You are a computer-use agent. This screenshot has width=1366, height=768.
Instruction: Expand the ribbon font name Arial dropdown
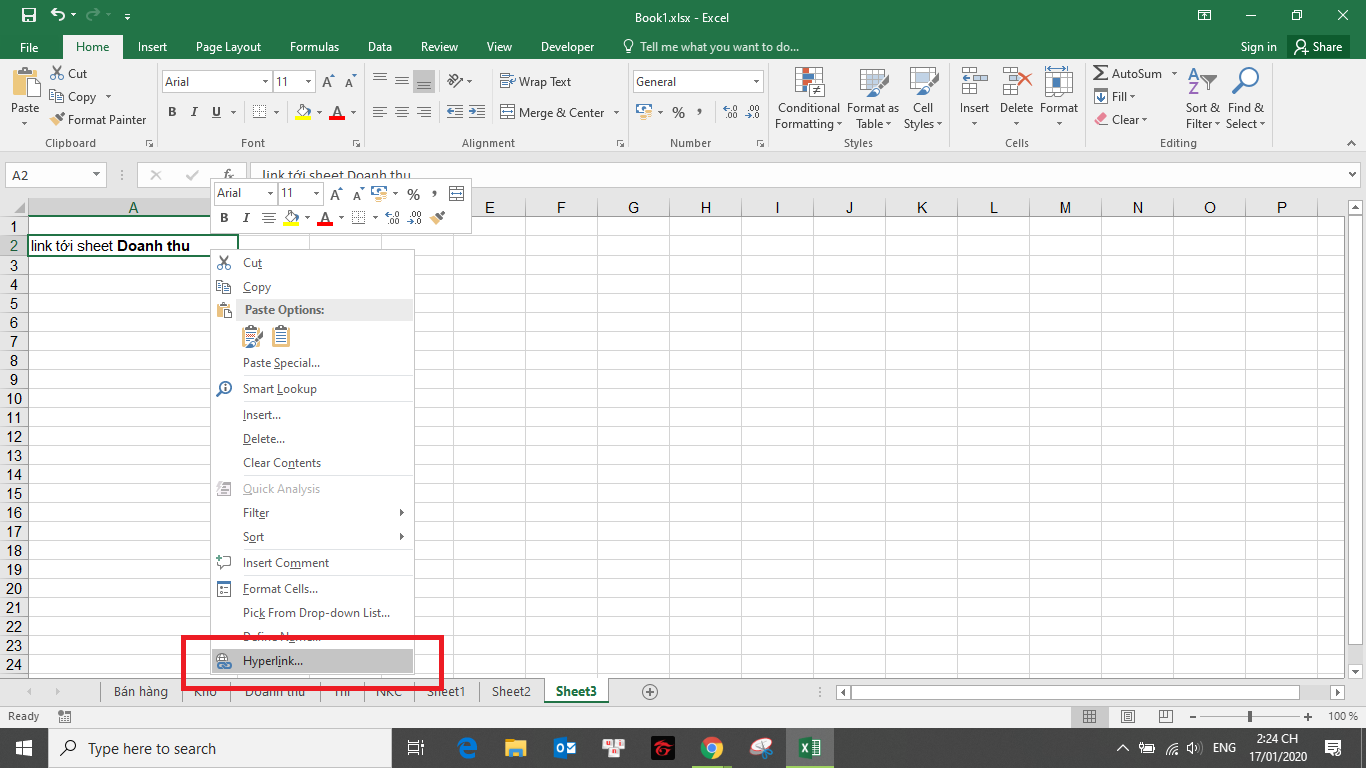pos(265,82)
